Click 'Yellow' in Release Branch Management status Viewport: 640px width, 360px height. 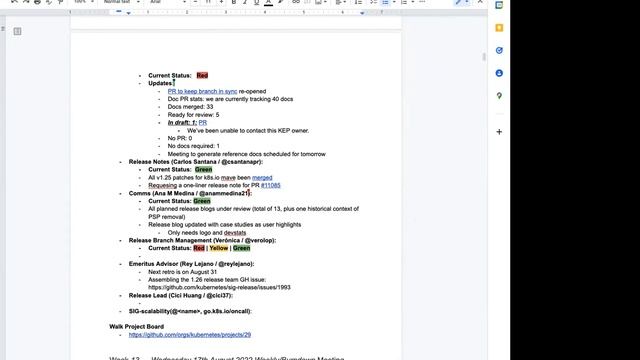pos(219,248)
